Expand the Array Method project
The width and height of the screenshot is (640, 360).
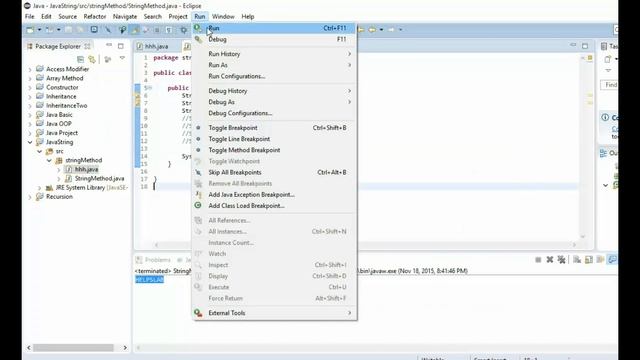click(30, 78)
